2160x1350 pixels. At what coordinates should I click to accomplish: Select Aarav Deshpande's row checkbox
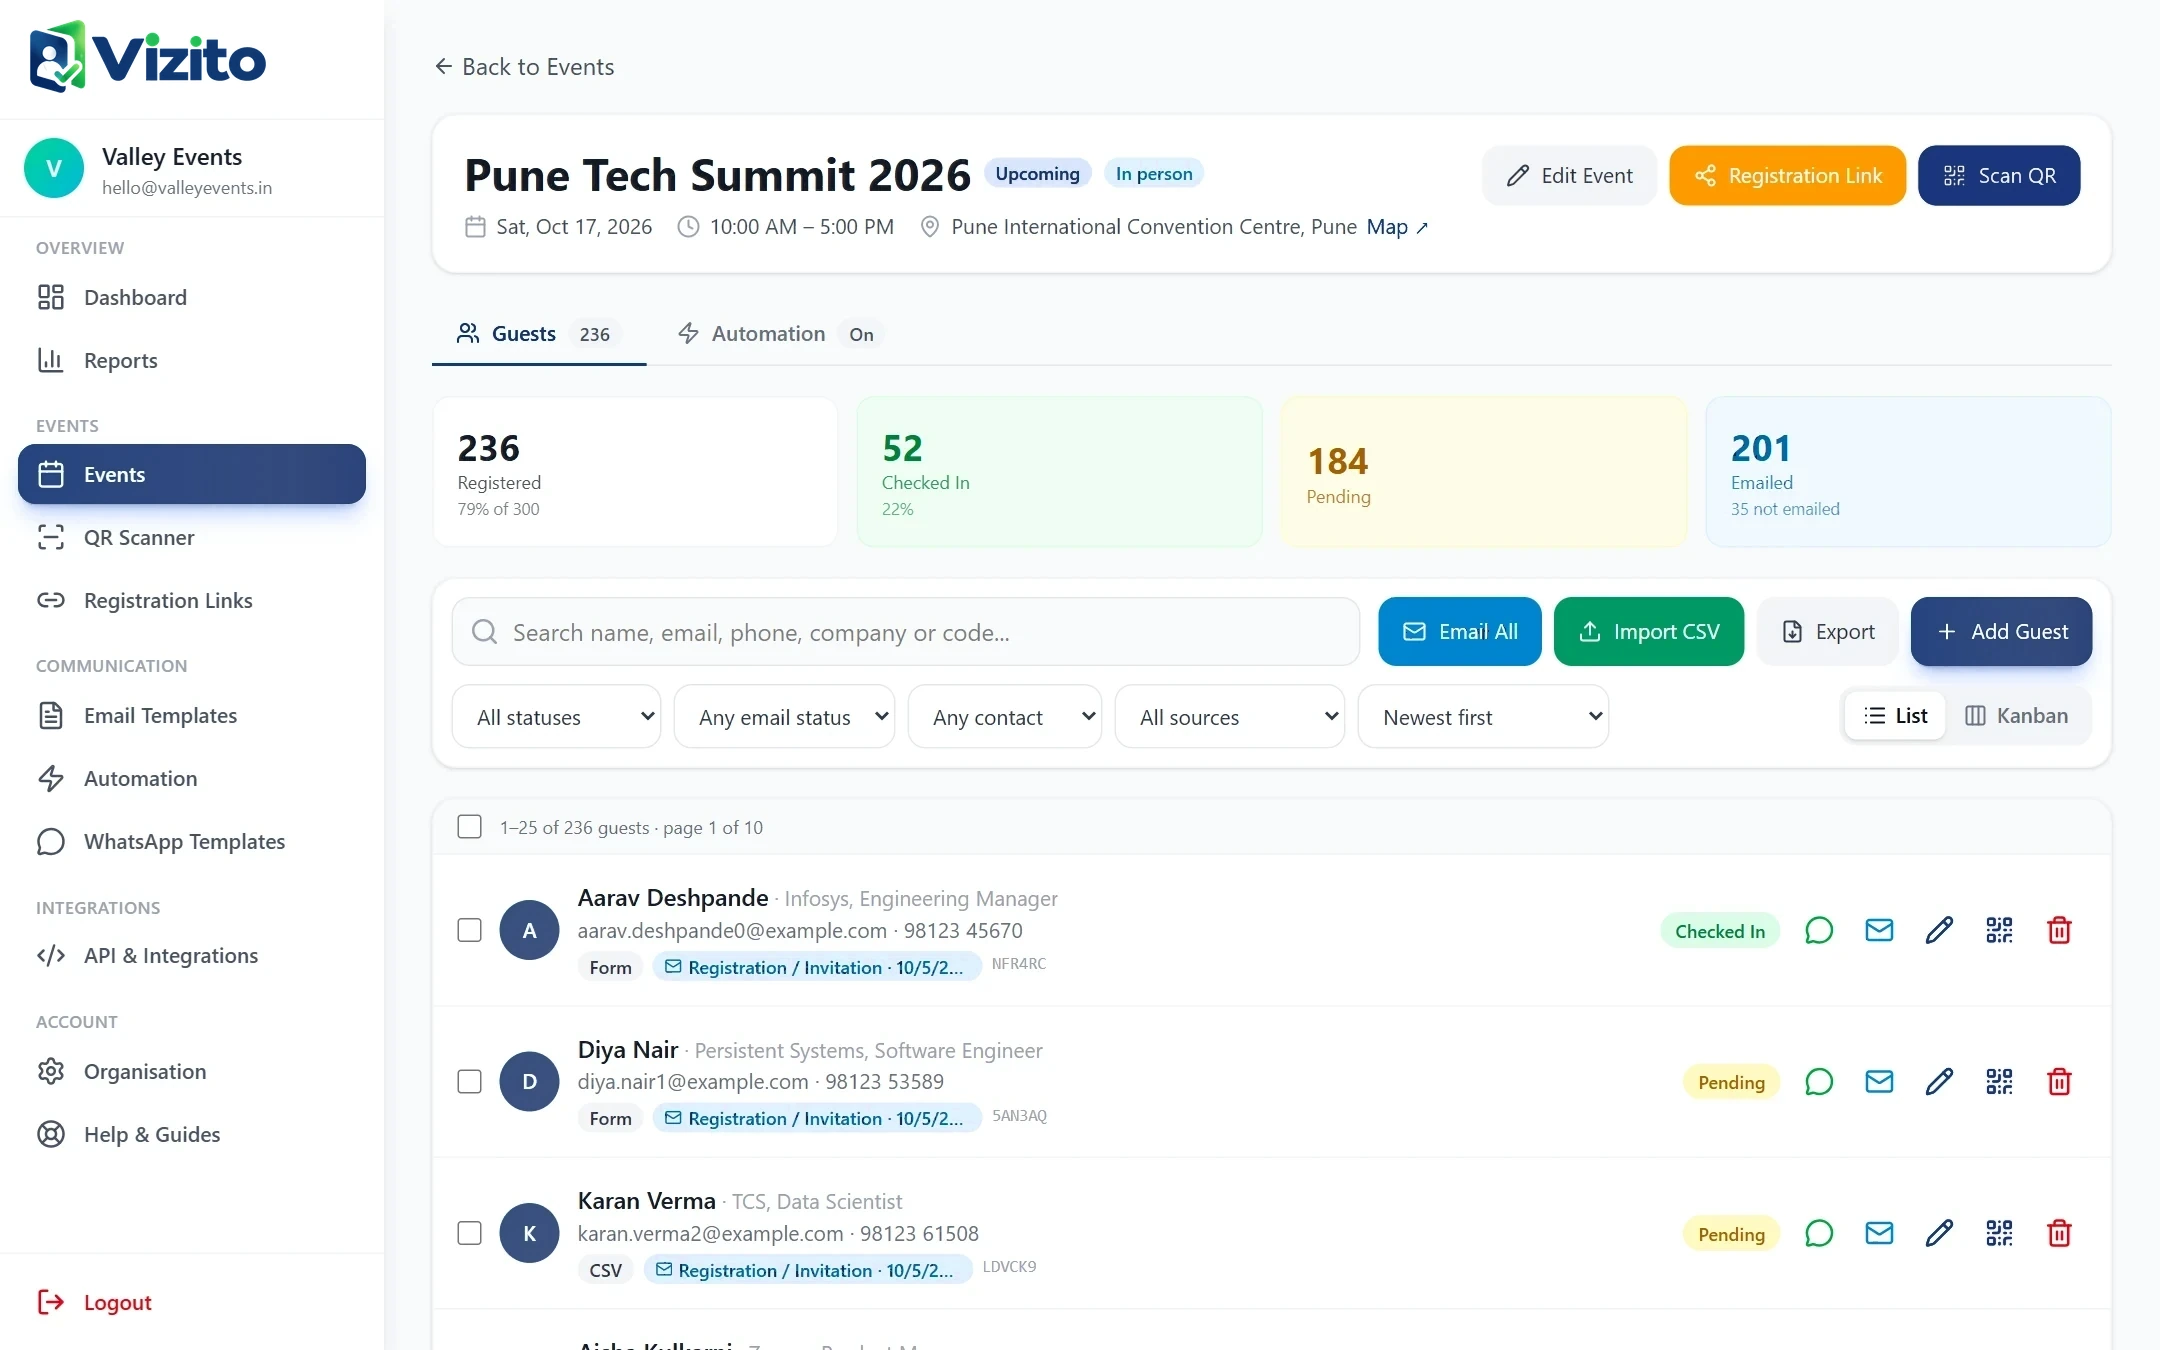pyautogui.click(x=469, y=931)
